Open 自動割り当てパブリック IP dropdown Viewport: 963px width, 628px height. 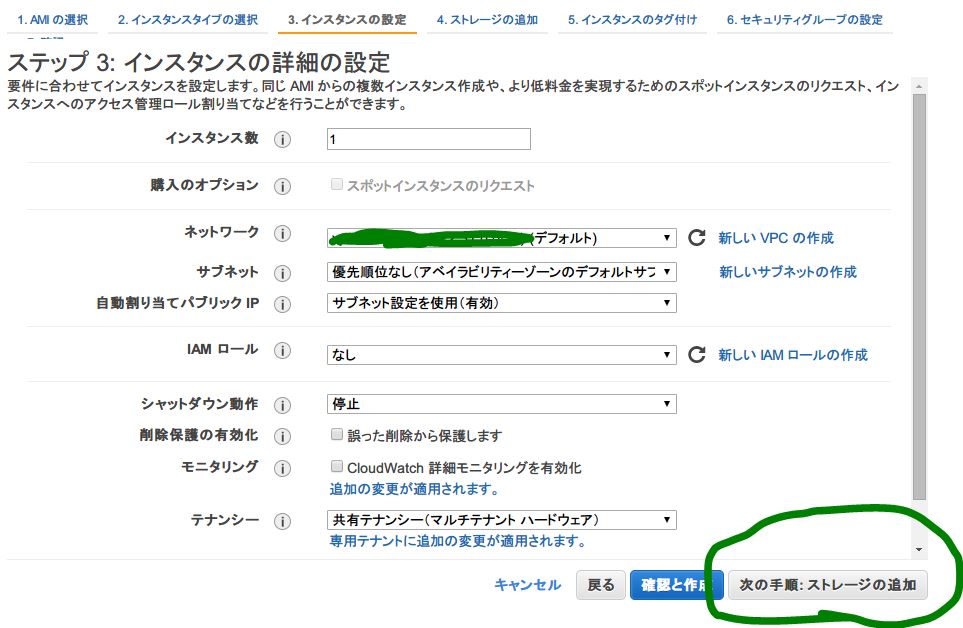pyautogui.click(x=502, y=303)
